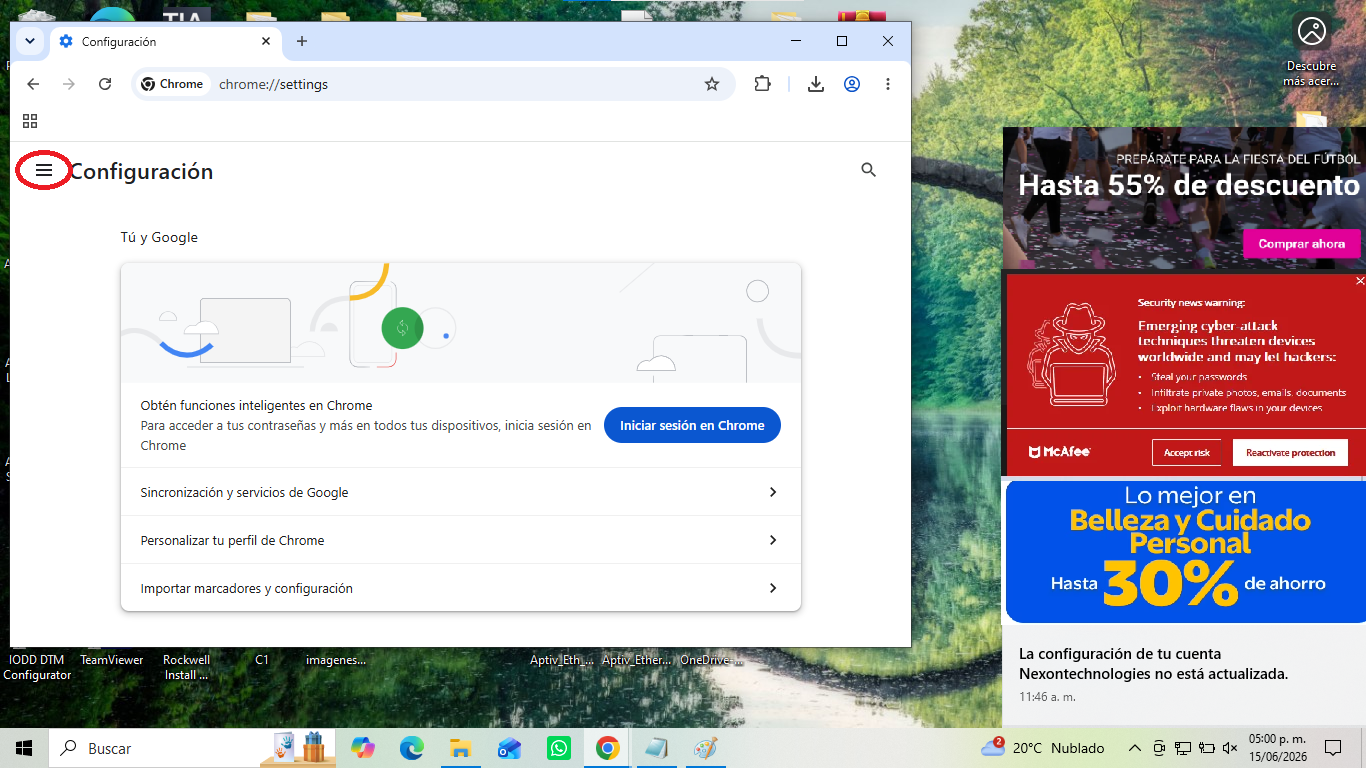Open the Nexontechnologies account notification
1366x768 pixels.
[1184, 674]
